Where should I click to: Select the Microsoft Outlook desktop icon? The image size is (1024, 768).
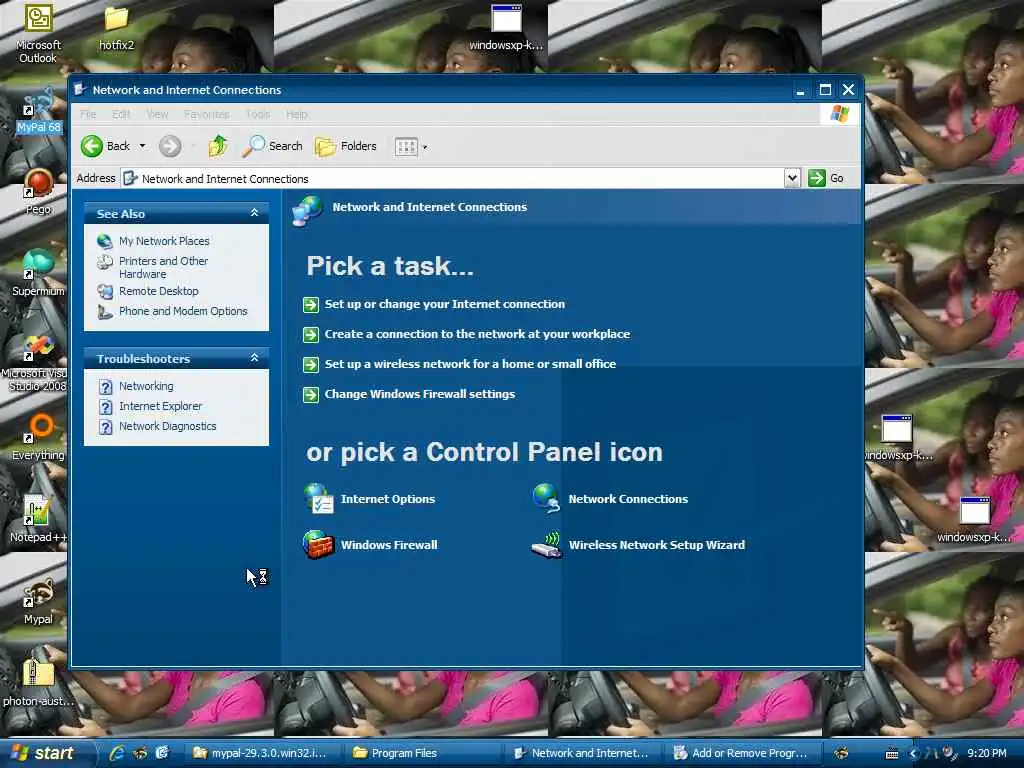[x=38, y=33]
